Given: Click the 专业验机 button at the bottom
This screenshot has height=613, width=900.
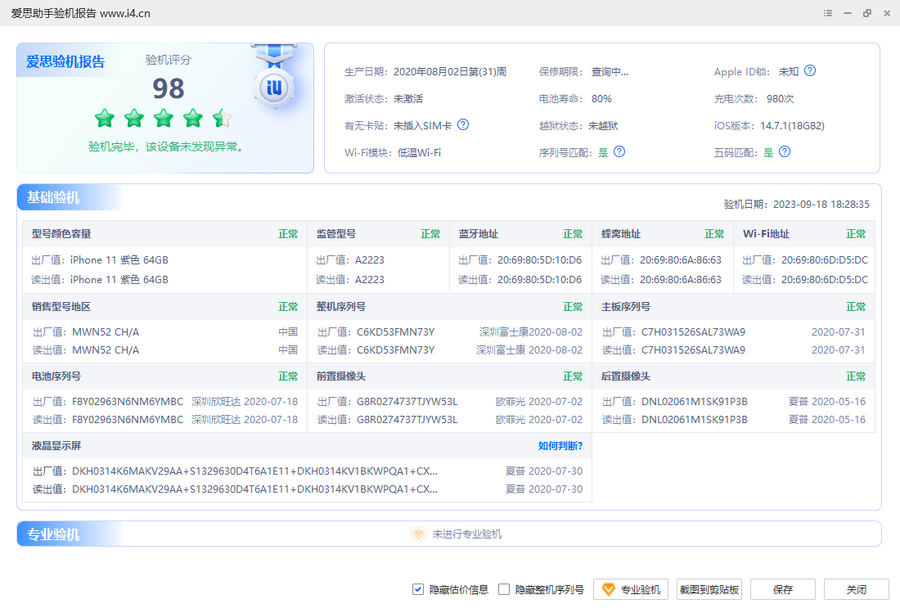Looking at the screenshot, I should (x=631, y=589).
